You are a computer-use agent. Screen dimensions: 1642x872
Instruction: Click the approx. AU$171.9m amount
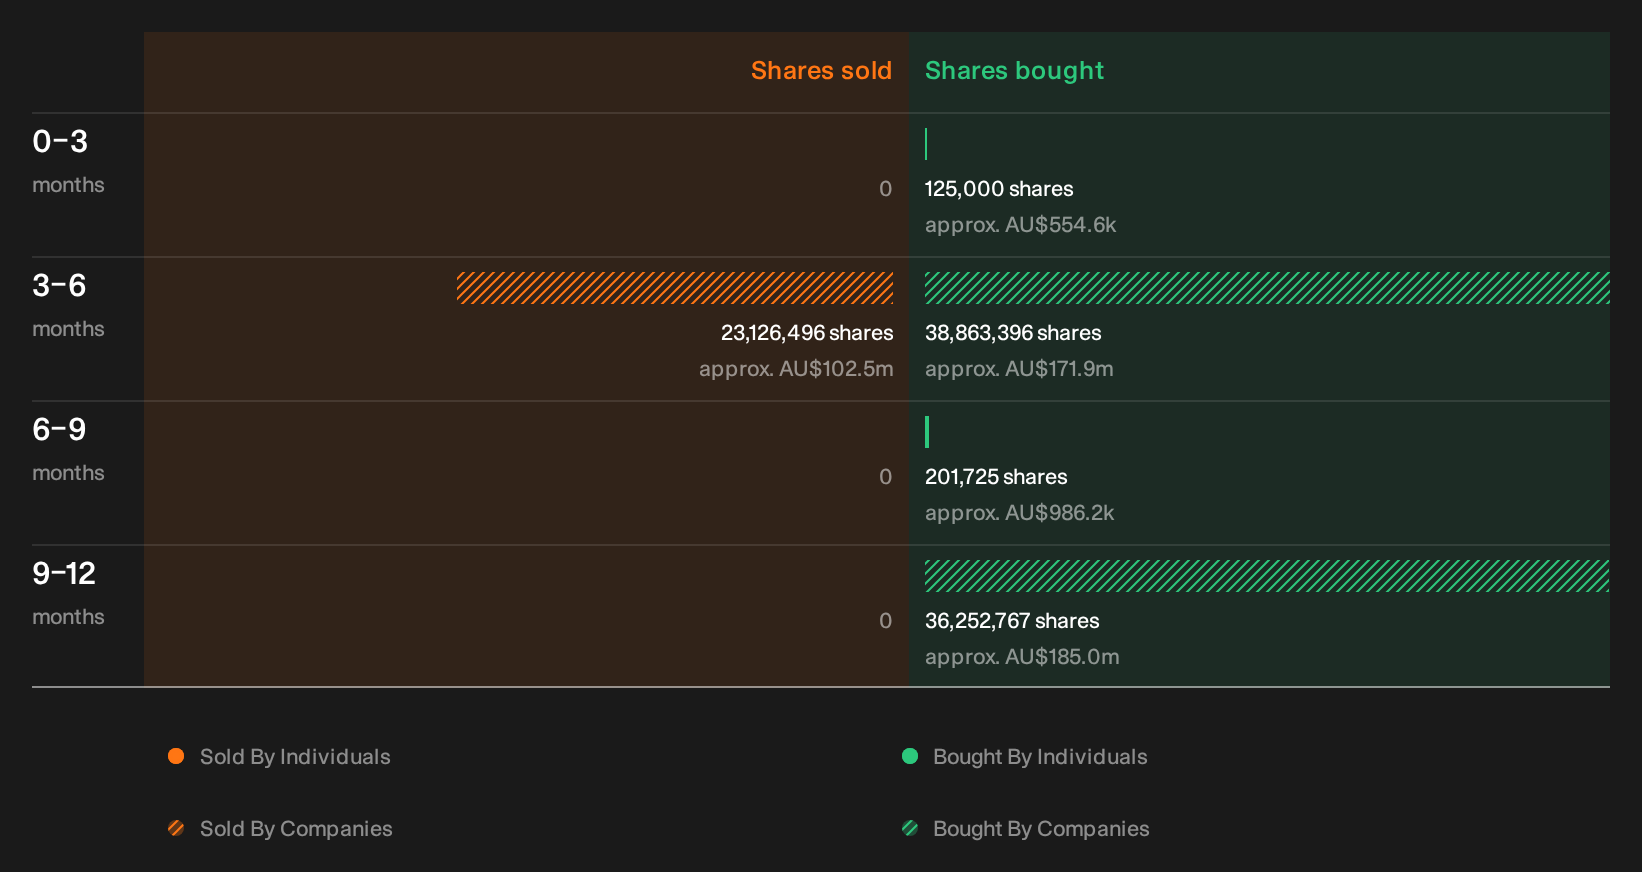tap(1019, 369)
